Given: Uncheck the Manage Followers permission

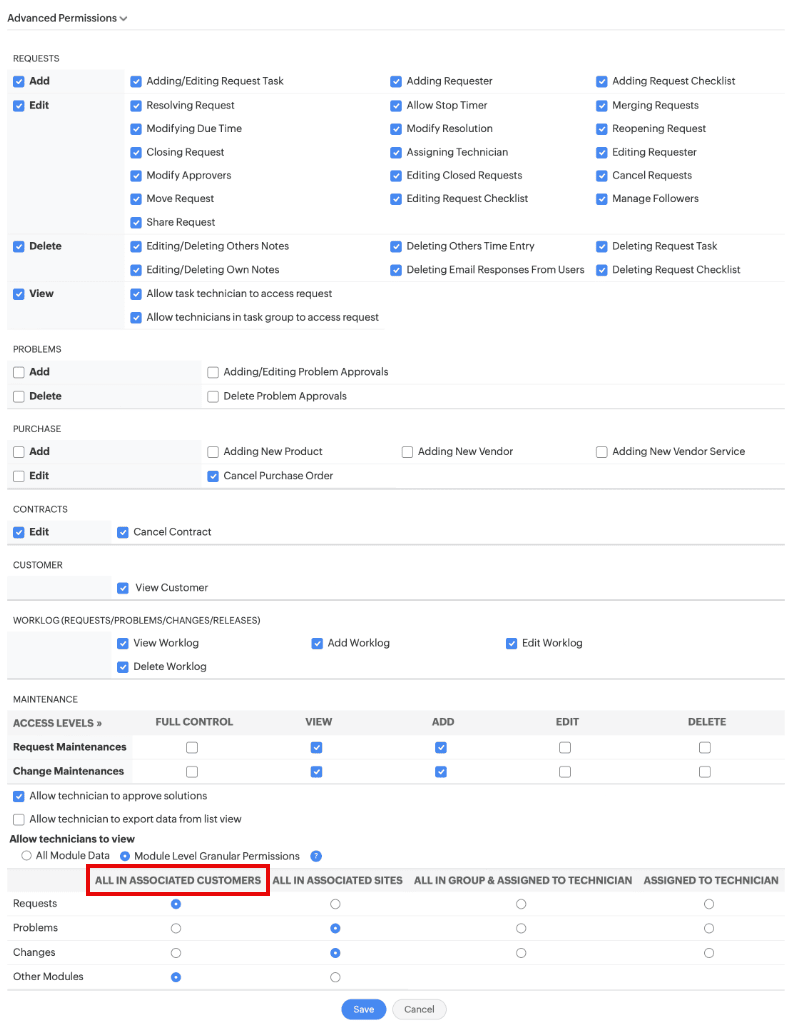Looking at the screenshot, I should pos(602,199).
